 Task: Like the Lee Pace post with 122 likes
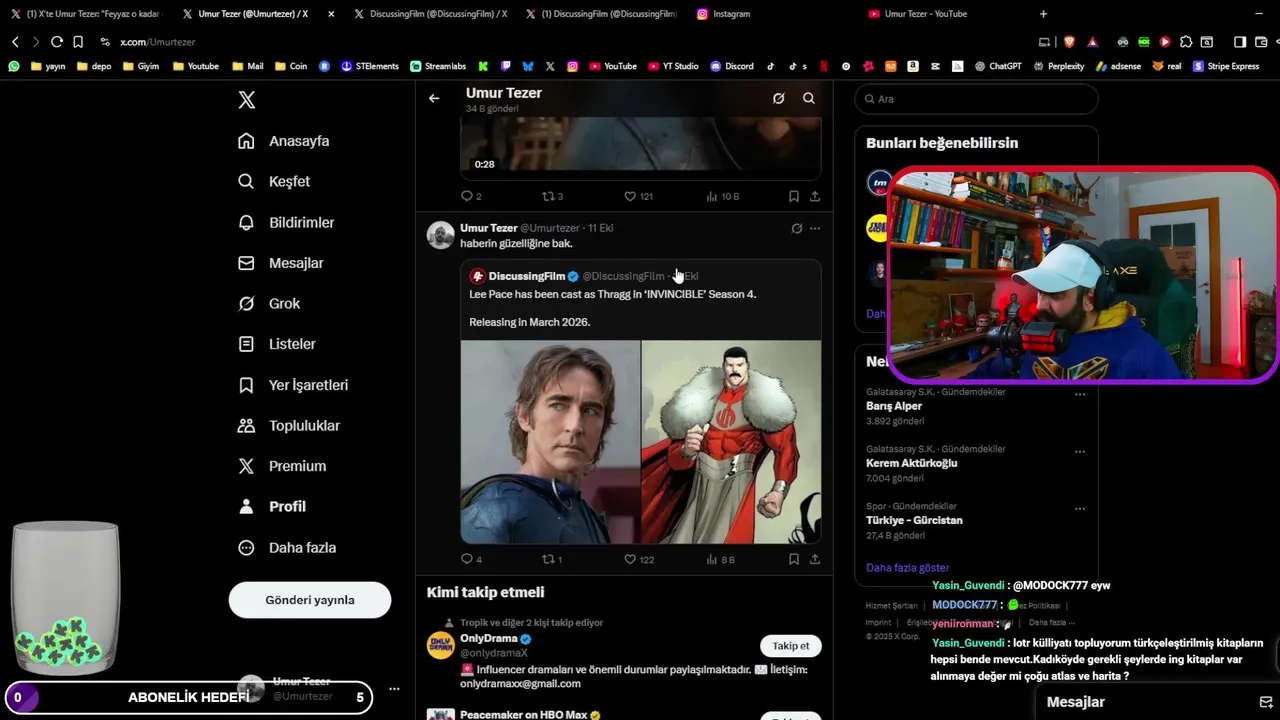638,559
